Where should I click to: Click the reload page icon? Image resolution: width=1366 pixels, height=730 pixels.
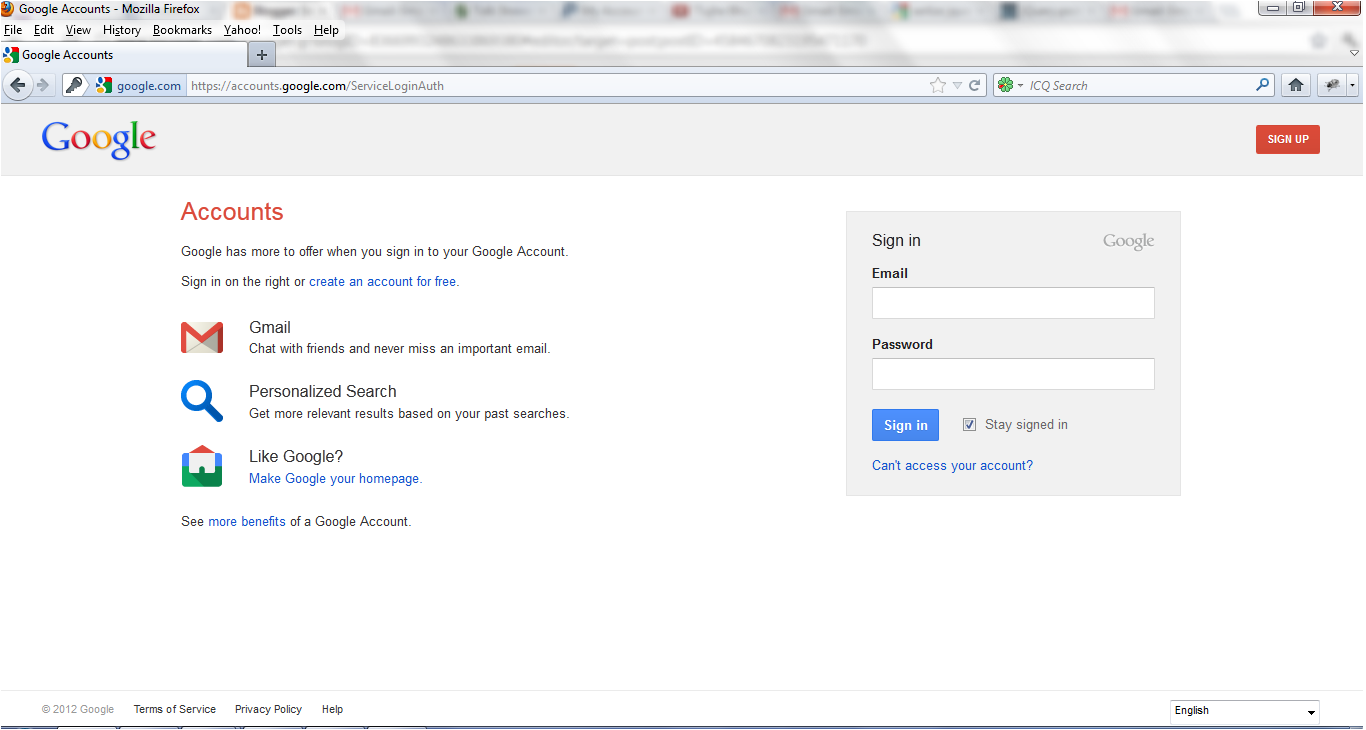(975, 85)
